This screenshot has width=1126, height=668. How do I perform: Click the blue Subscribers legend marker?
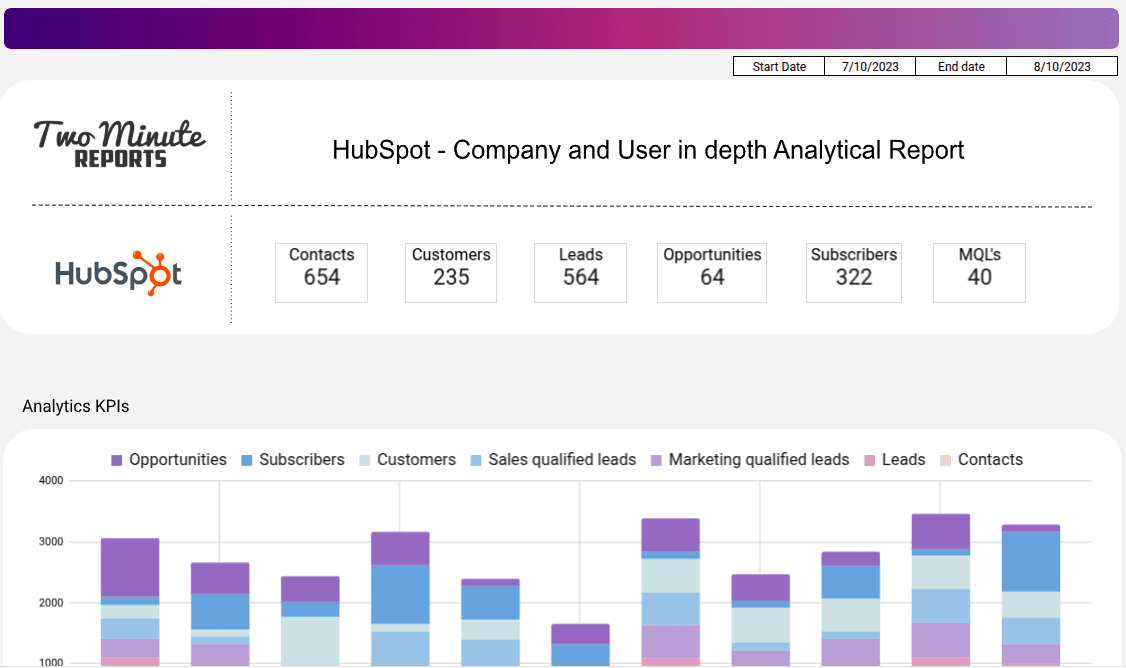(x=247, y=460)
